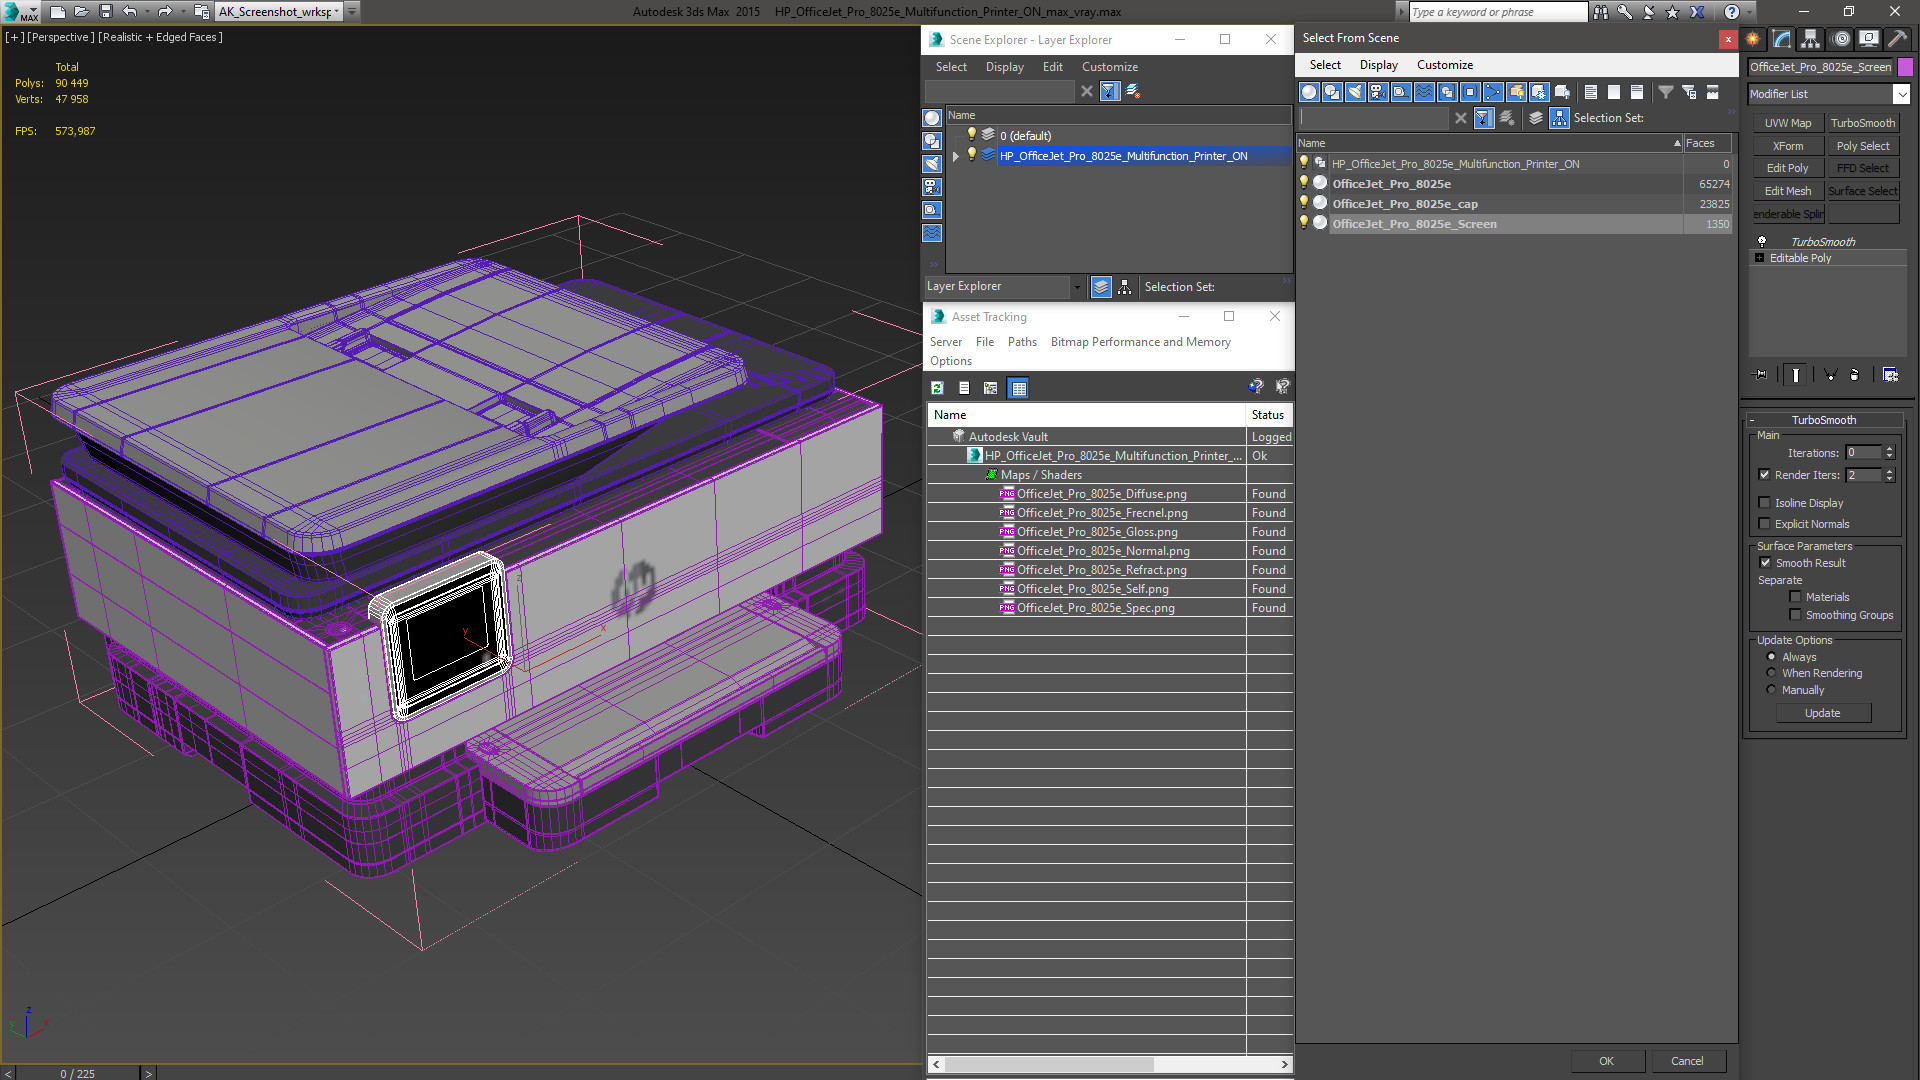Enable Separate by Materials checkbox
This screenshot has height=1080, width=1920.
coord(1796,597)
